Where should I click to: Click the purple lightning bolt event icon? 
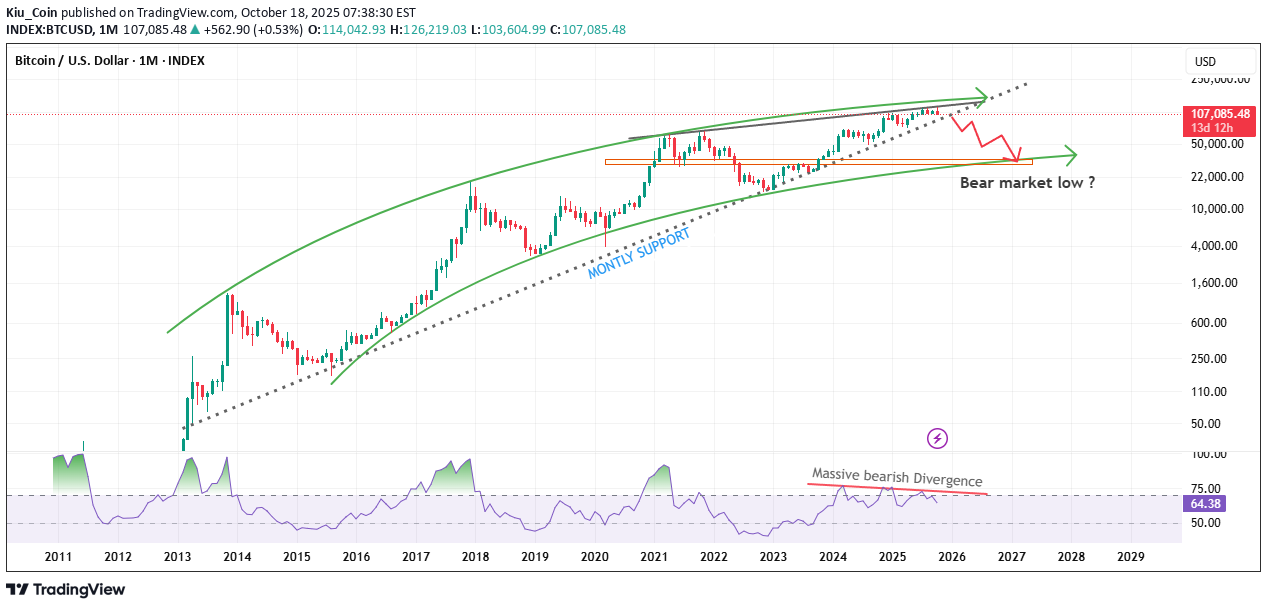(x=937, y=438)
